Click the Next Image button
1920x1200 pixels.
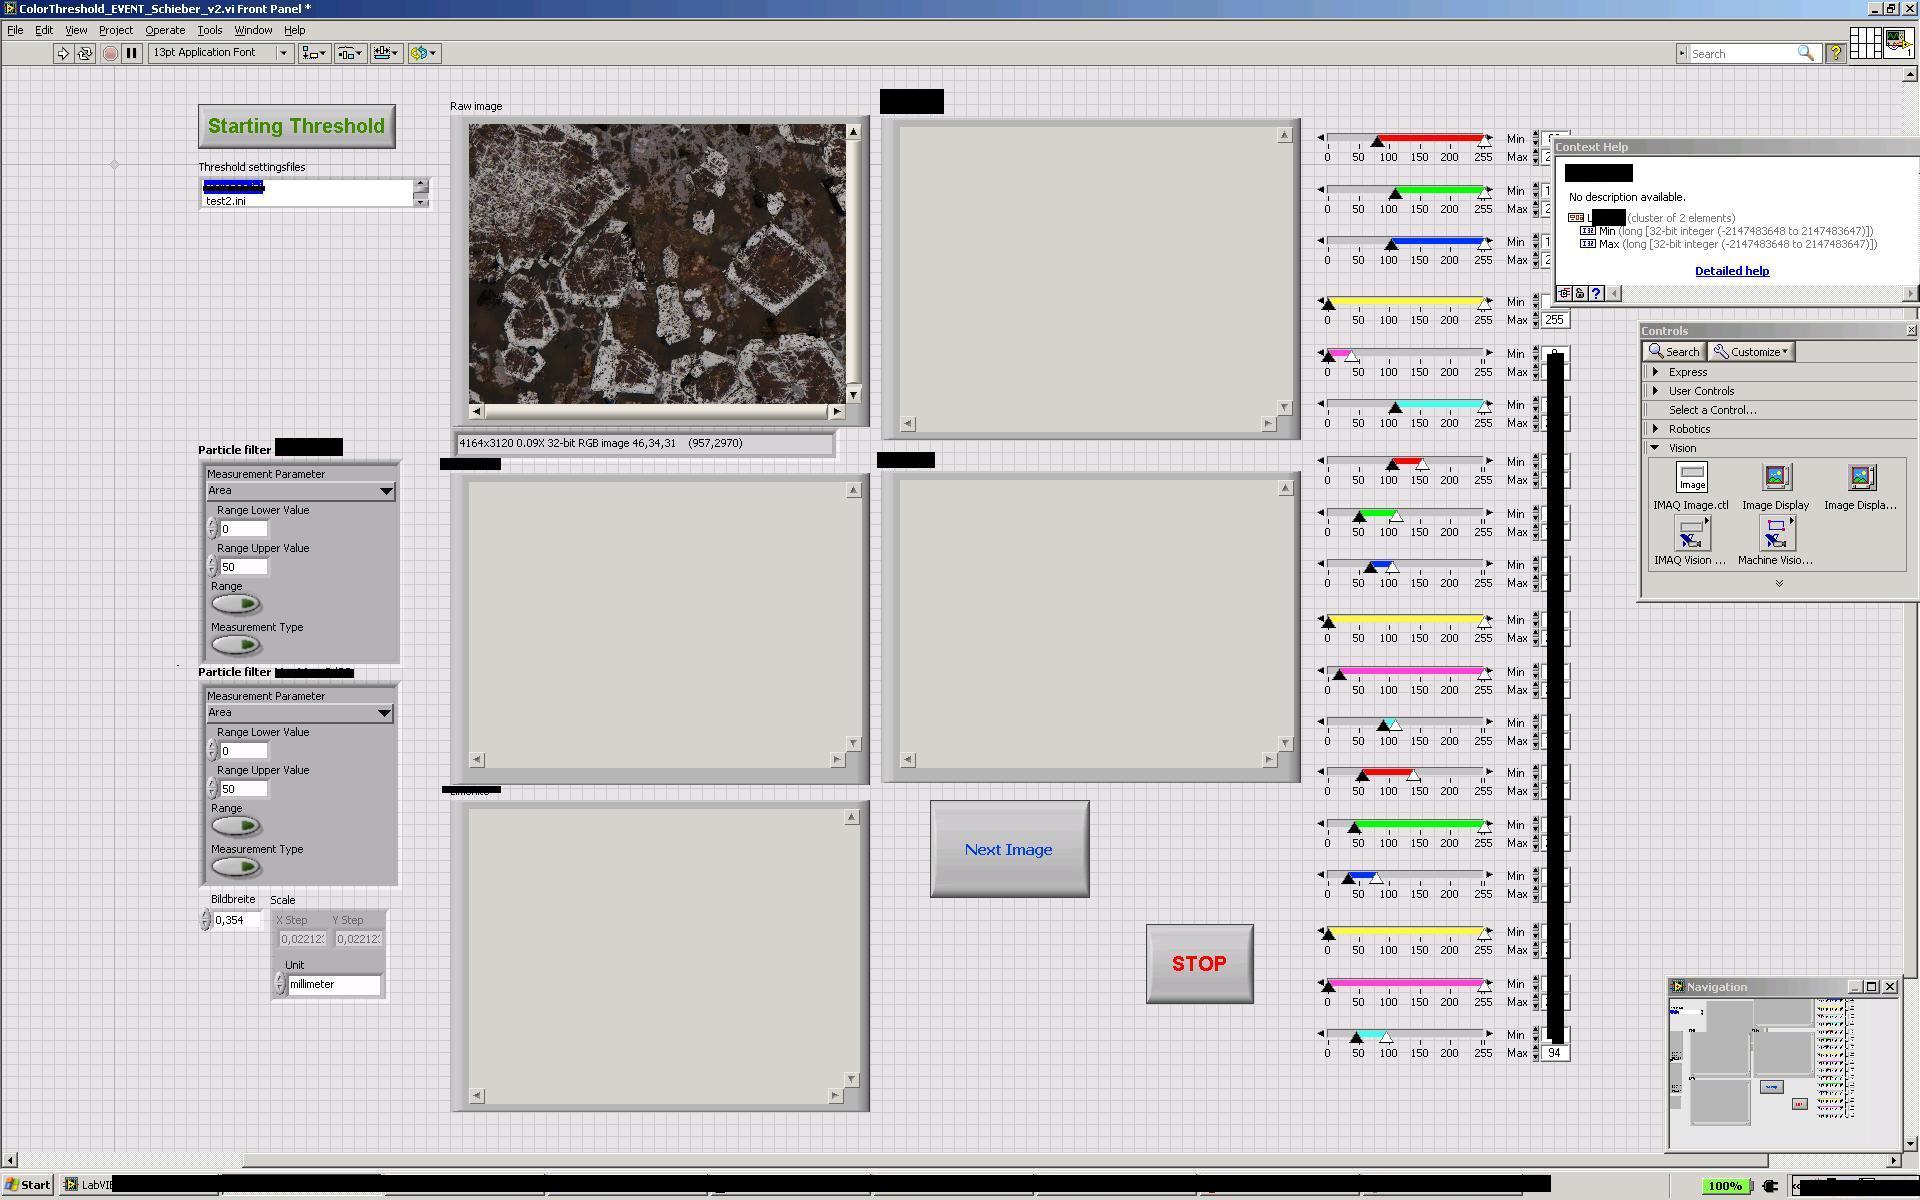click(x=1009, y=849)
